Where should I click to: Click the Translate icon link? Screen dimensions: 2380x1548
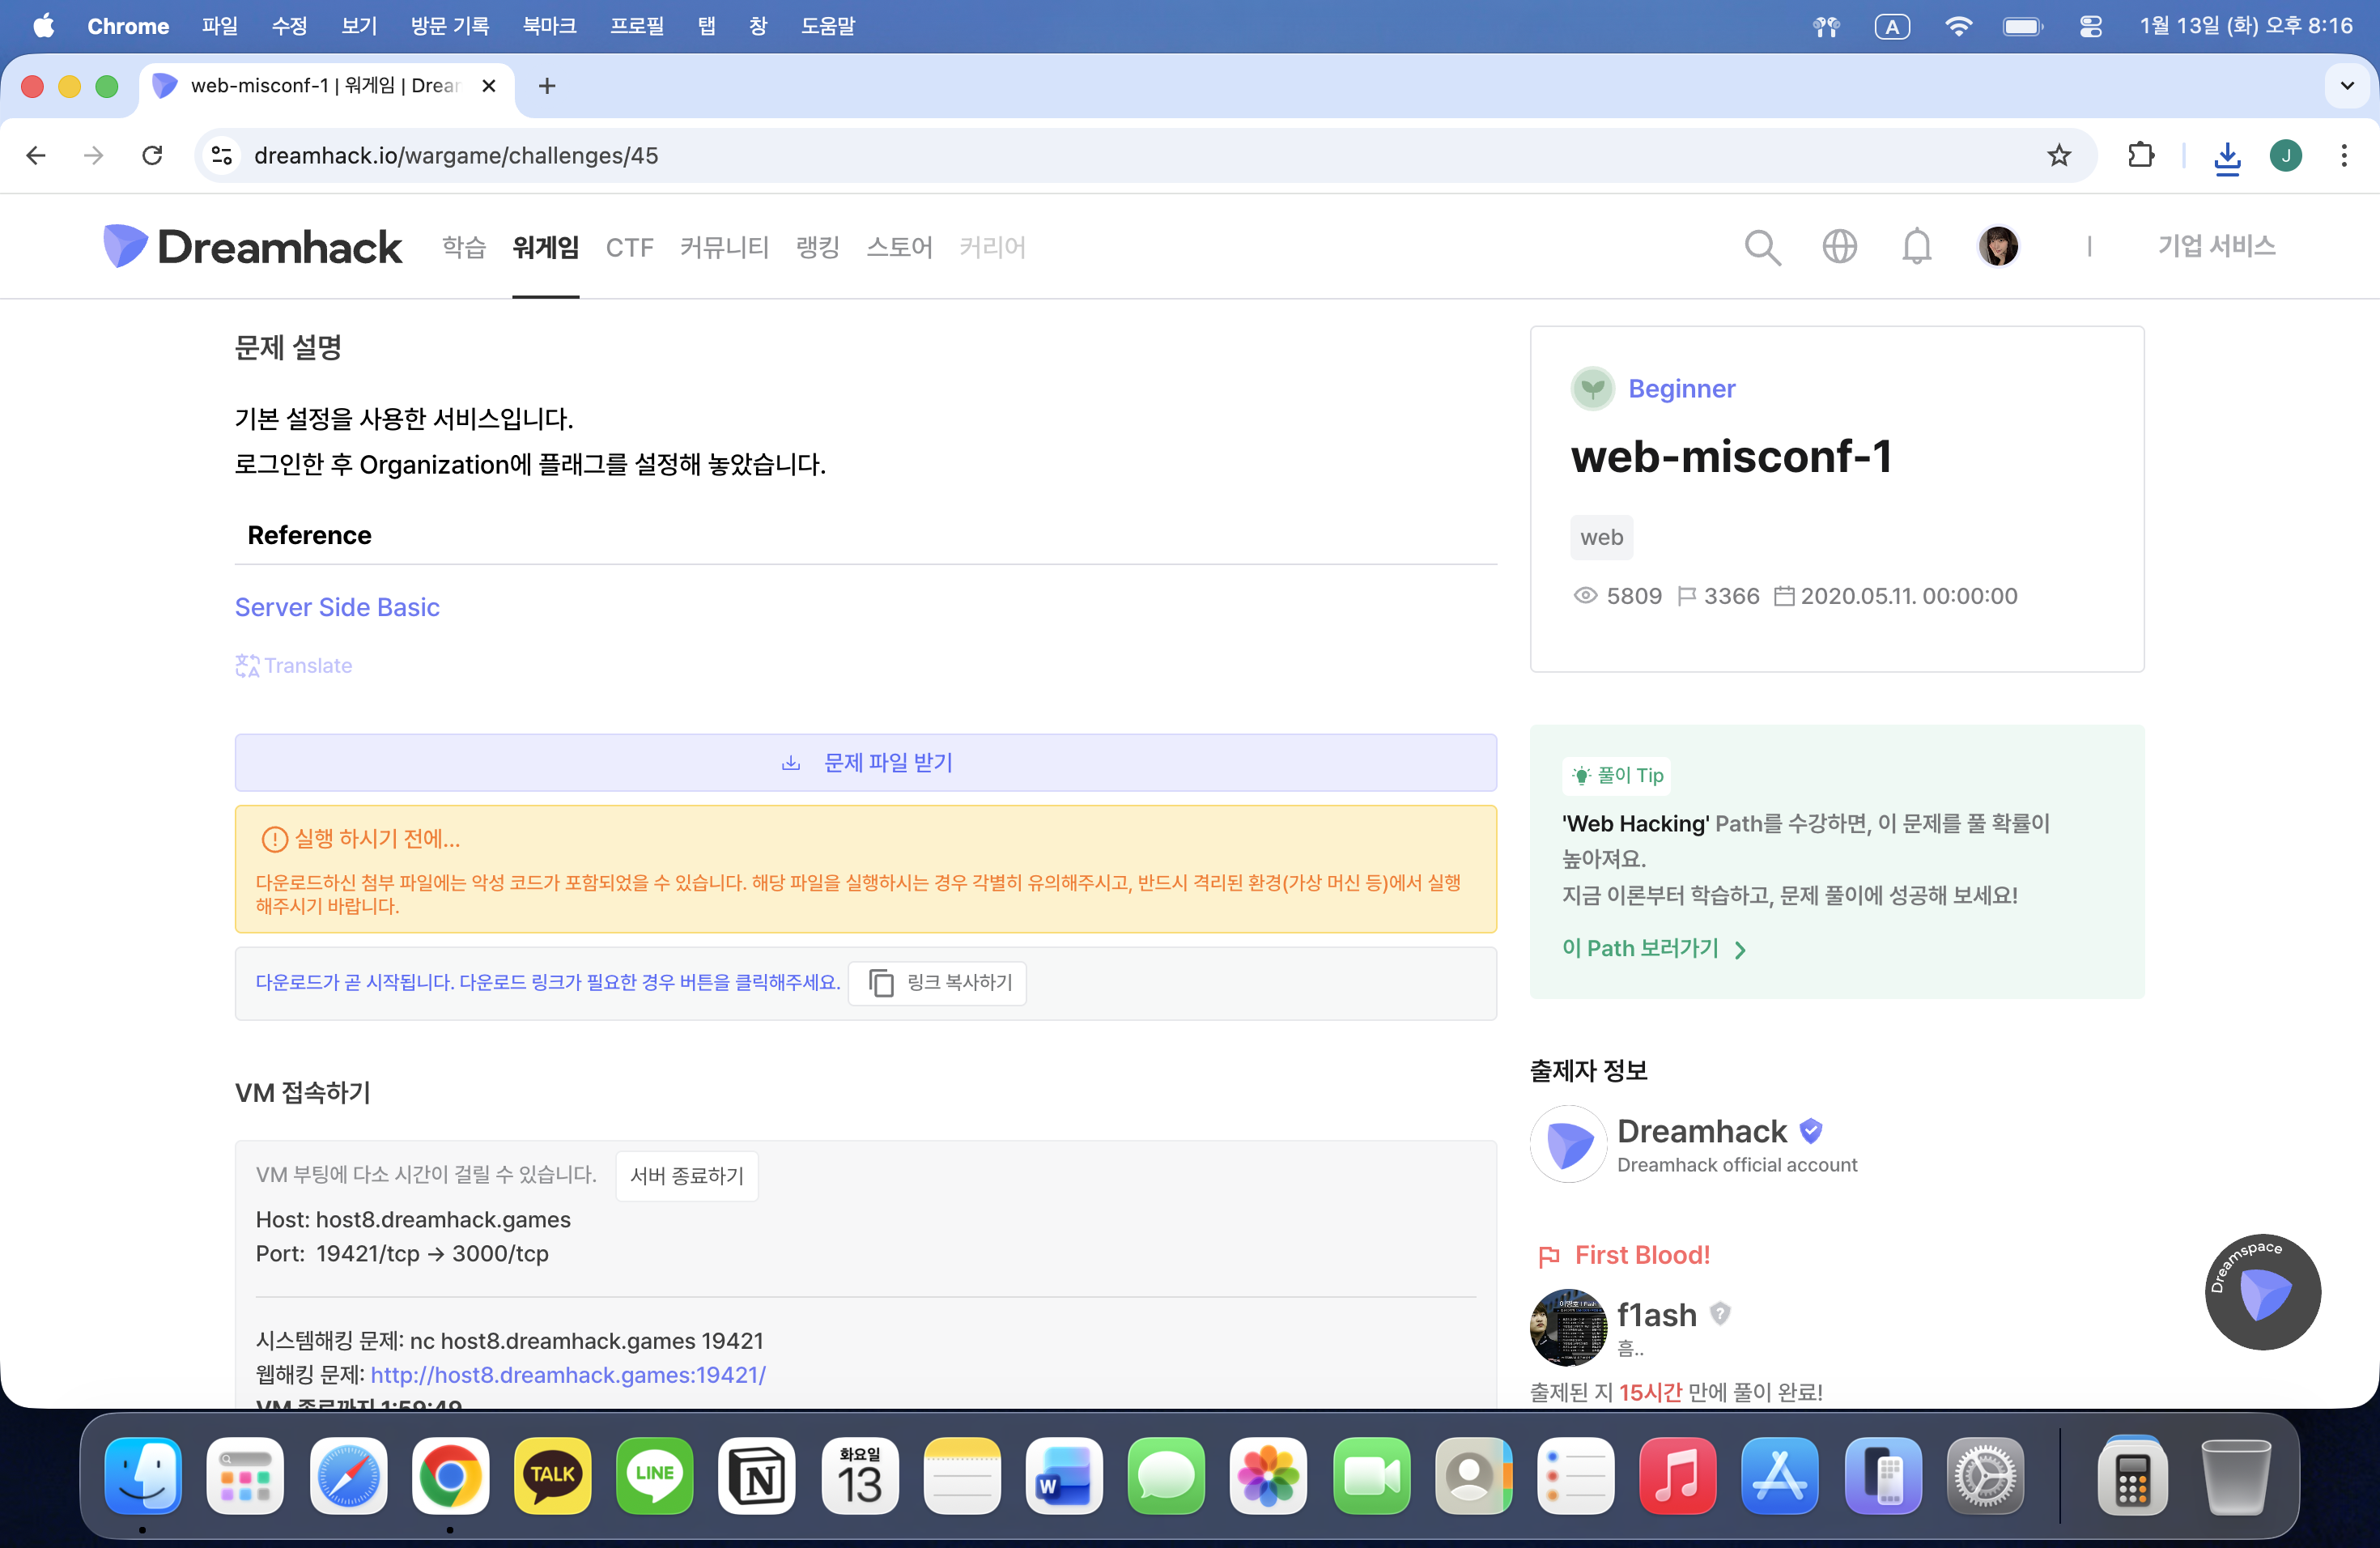coord(294,666)
